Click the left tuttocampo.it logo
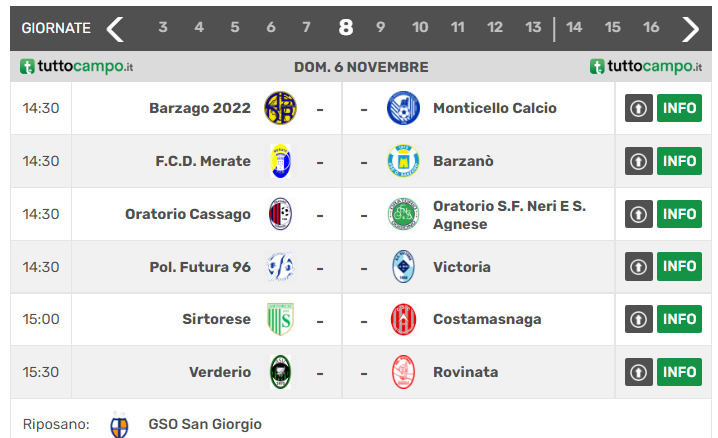This screenshot has height=438, width=718. pos(77,67)
